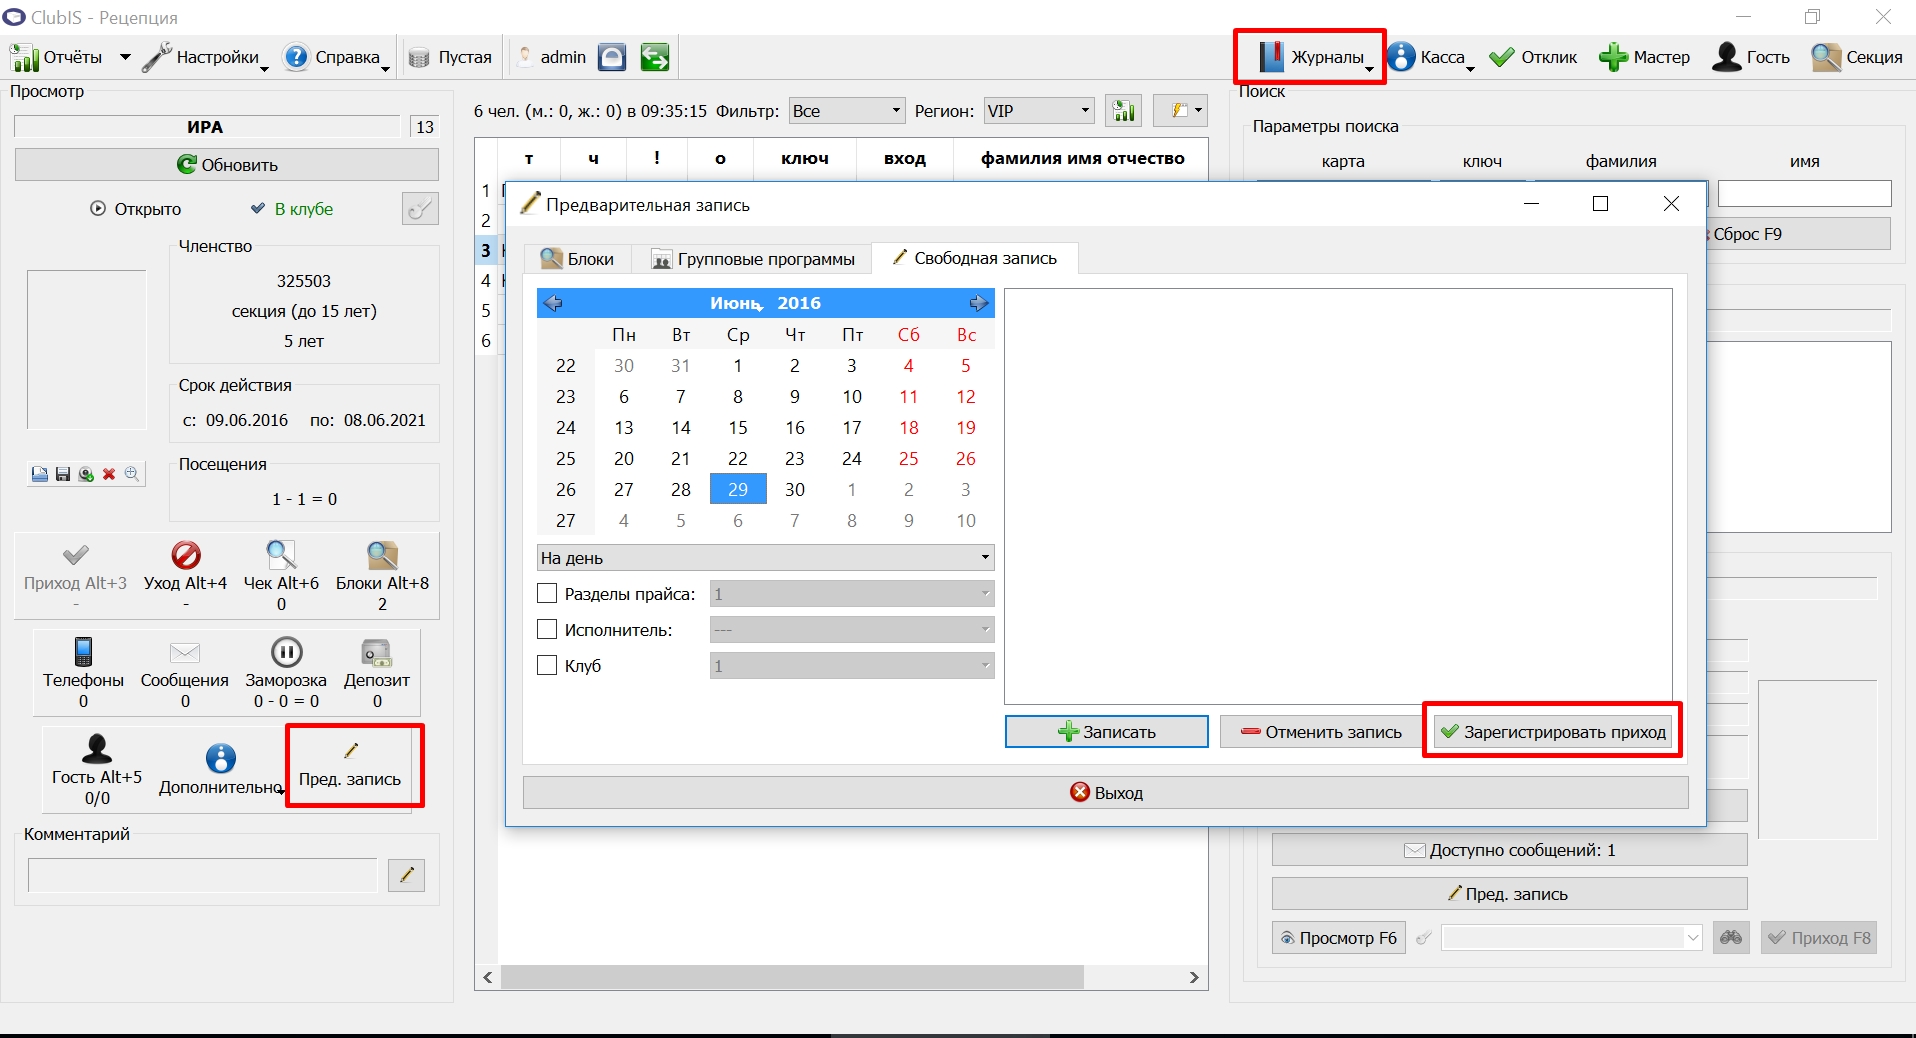Check the Исполнитель checkbox
Screen dimensions: 1916x1038
point(547,630)
